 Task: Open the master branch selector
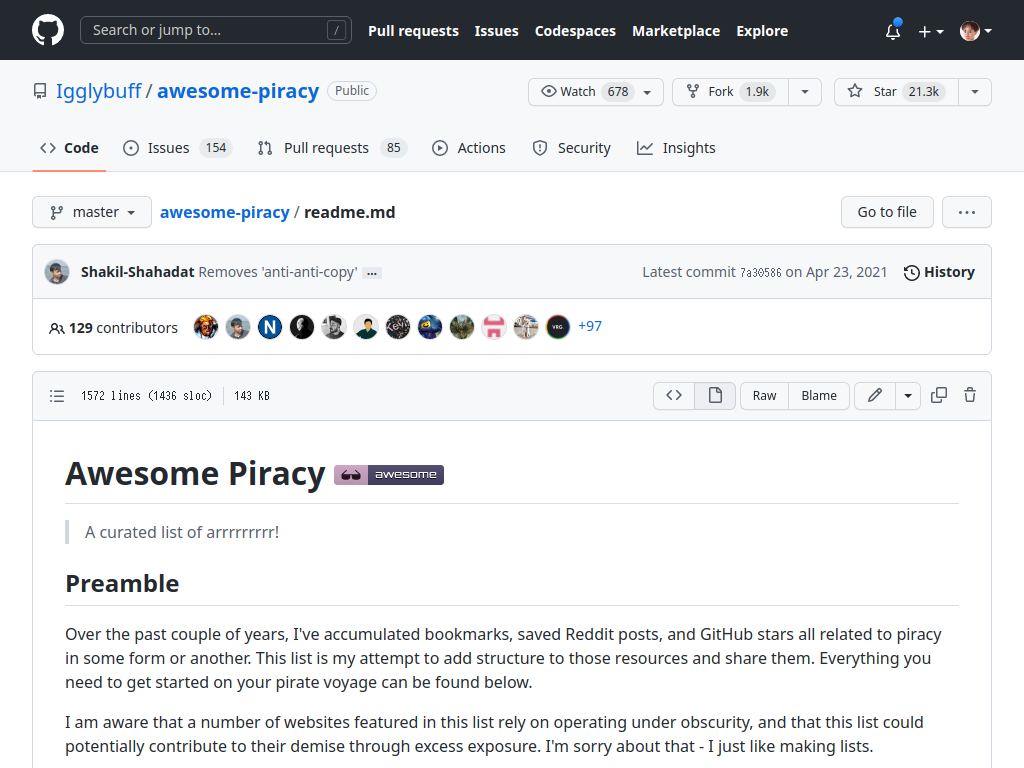pos(92,212)
